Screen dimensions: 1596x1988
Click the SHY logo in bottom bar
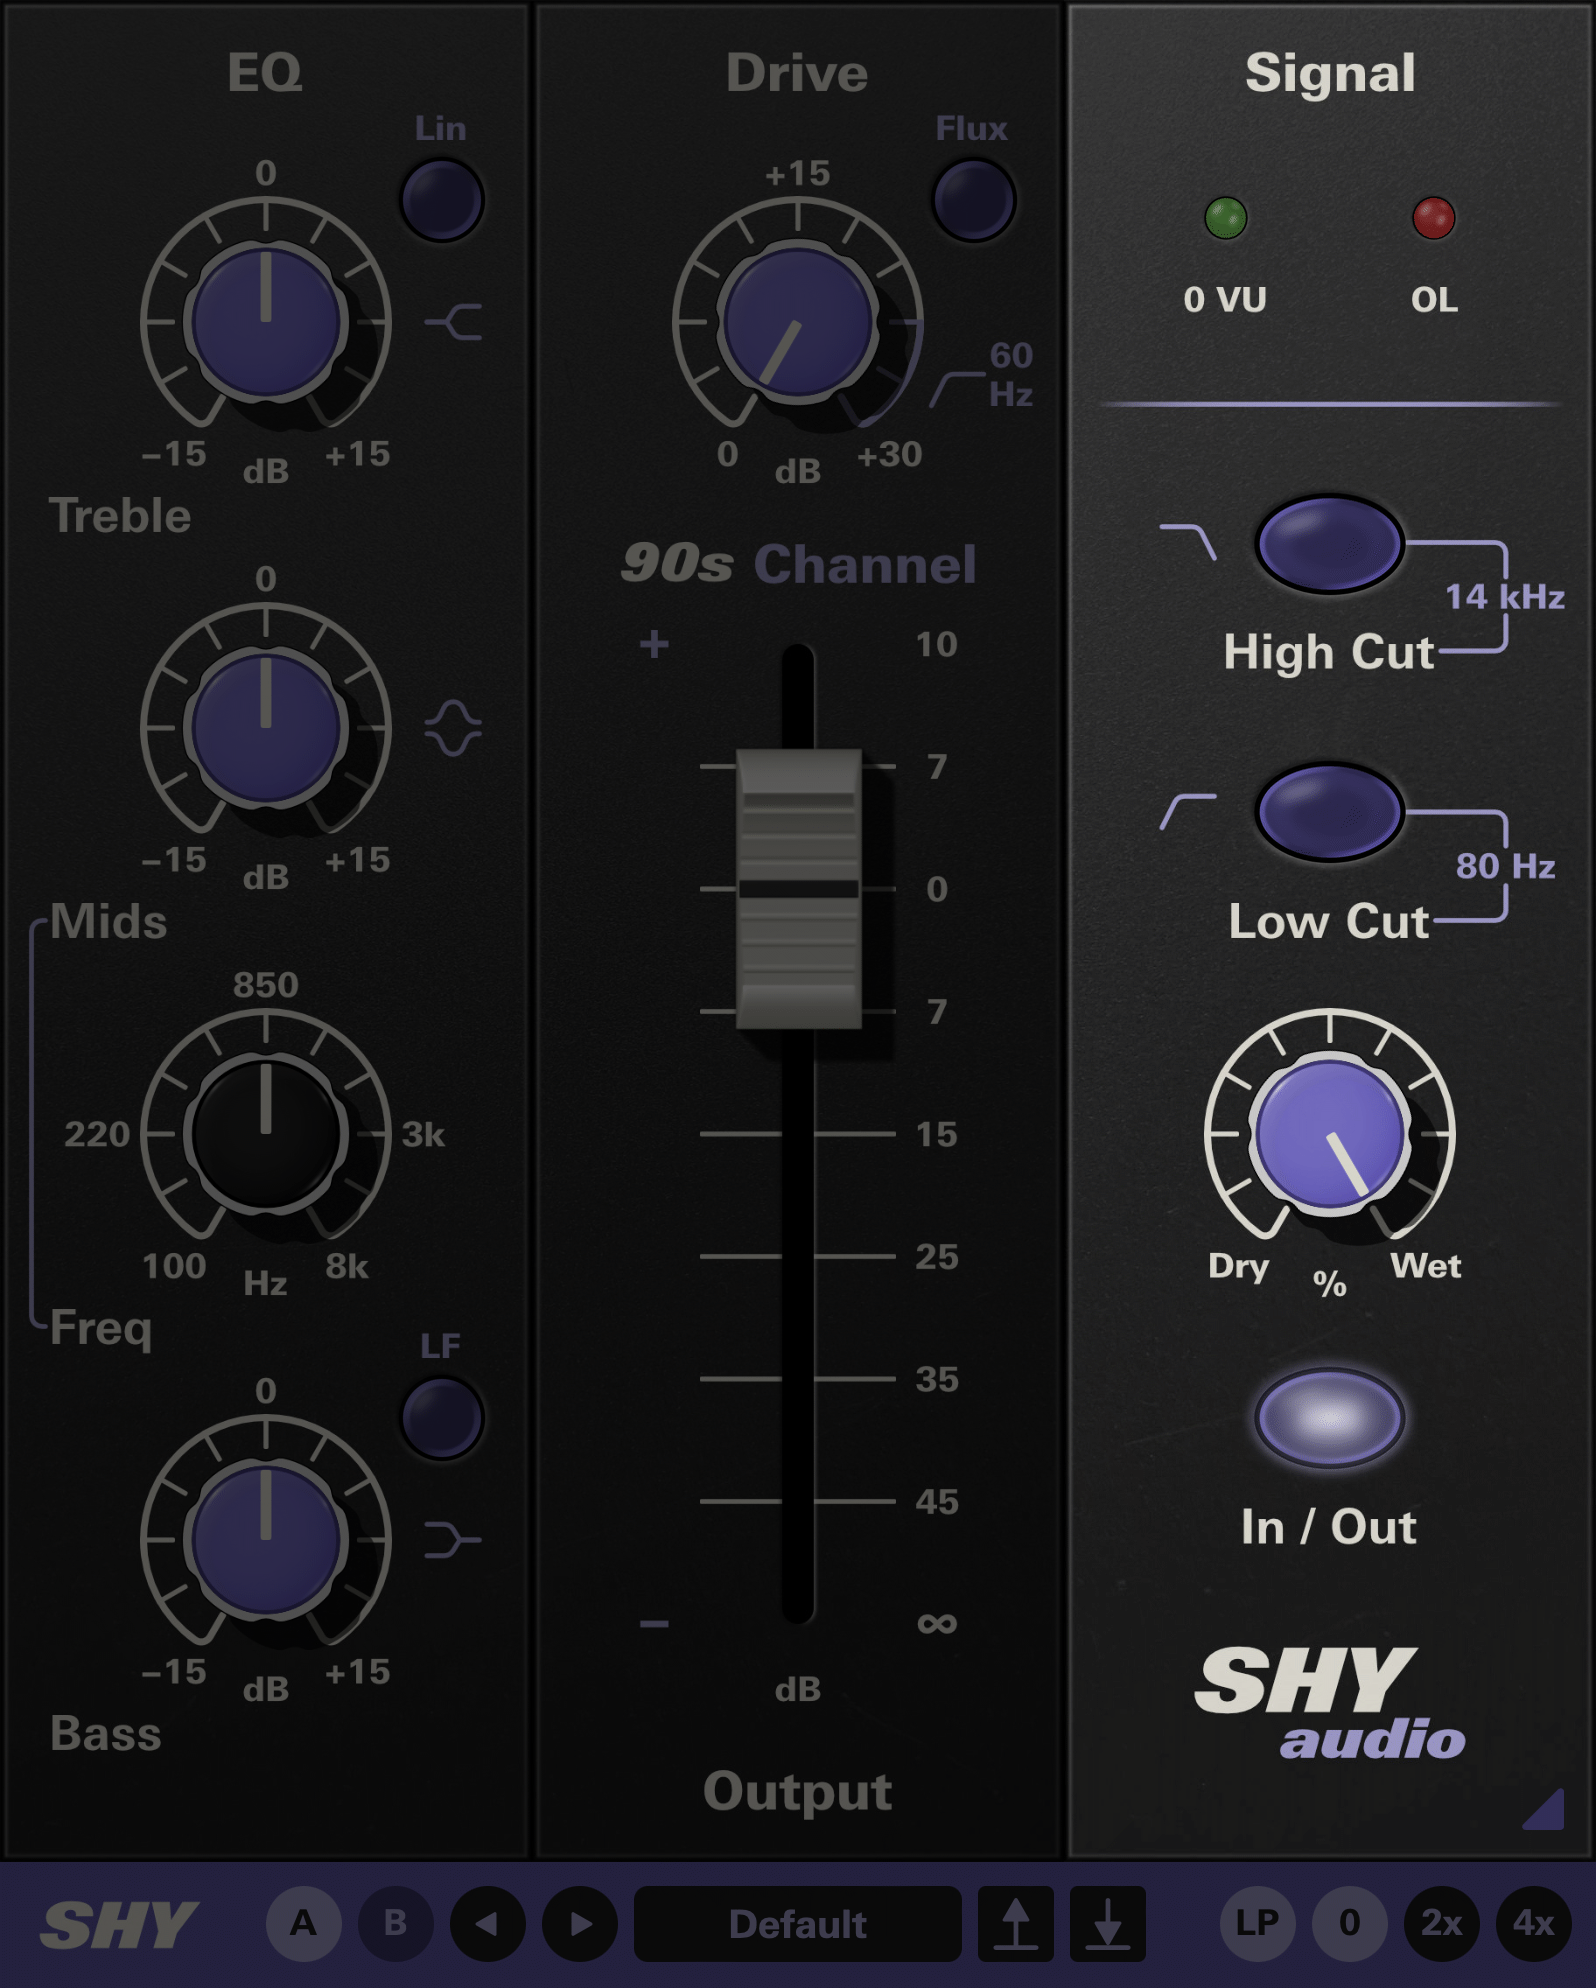pyautogui.click(x=119, y=1924)
